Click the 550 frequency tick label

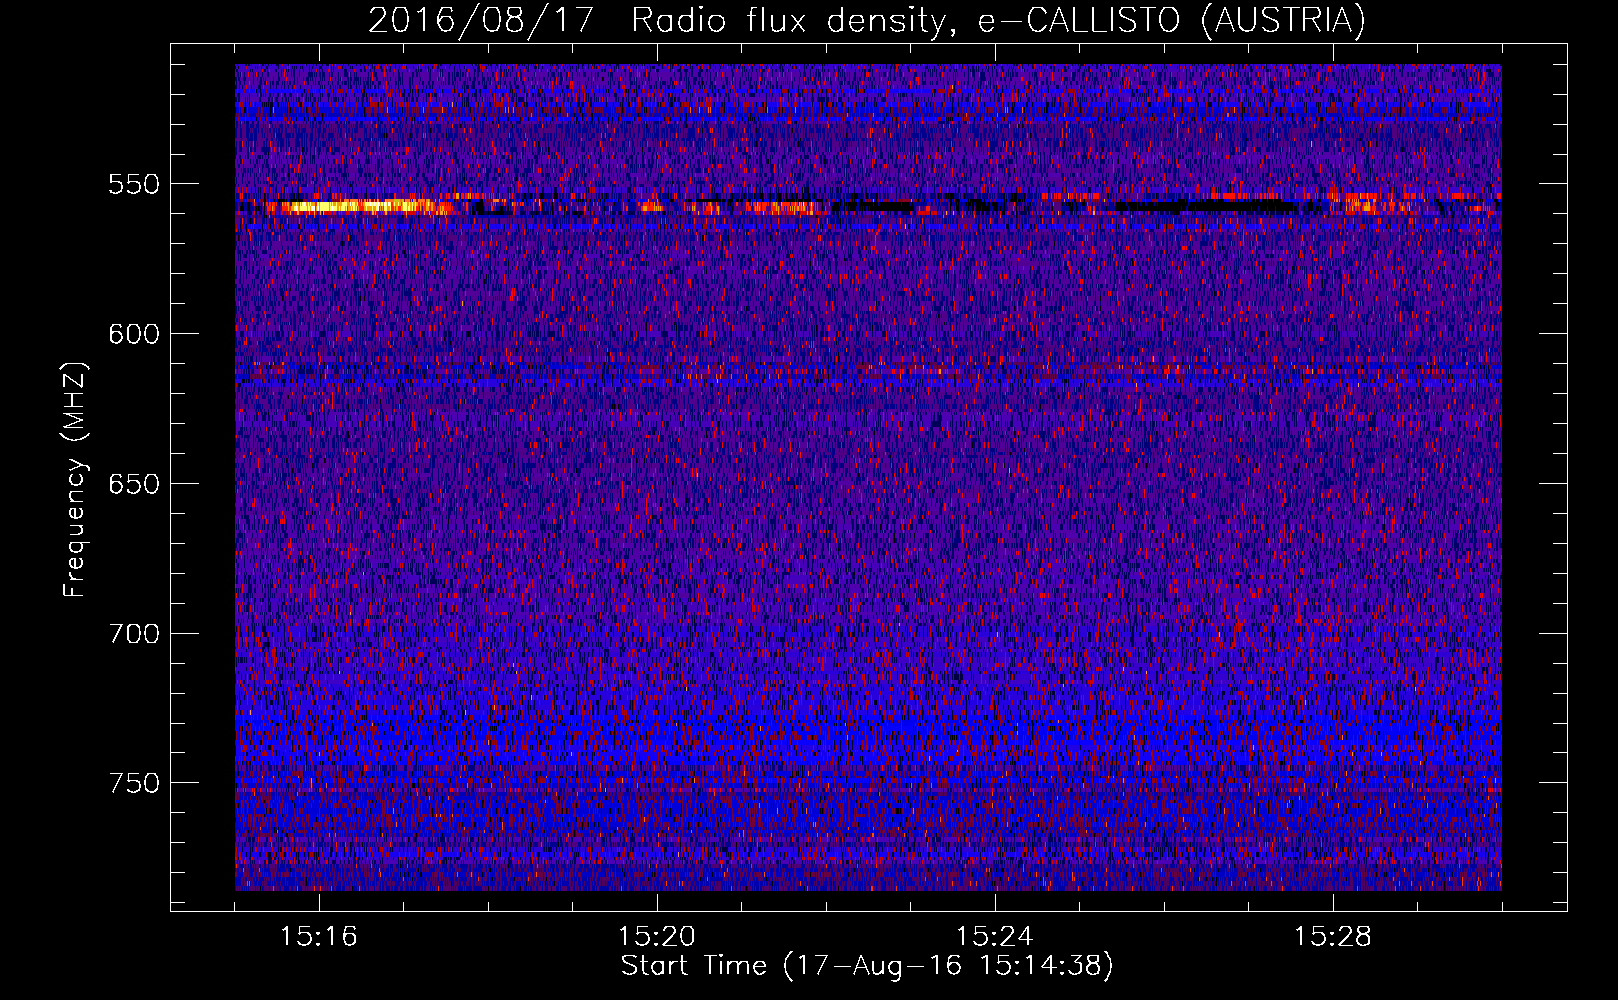click(134, 184)
